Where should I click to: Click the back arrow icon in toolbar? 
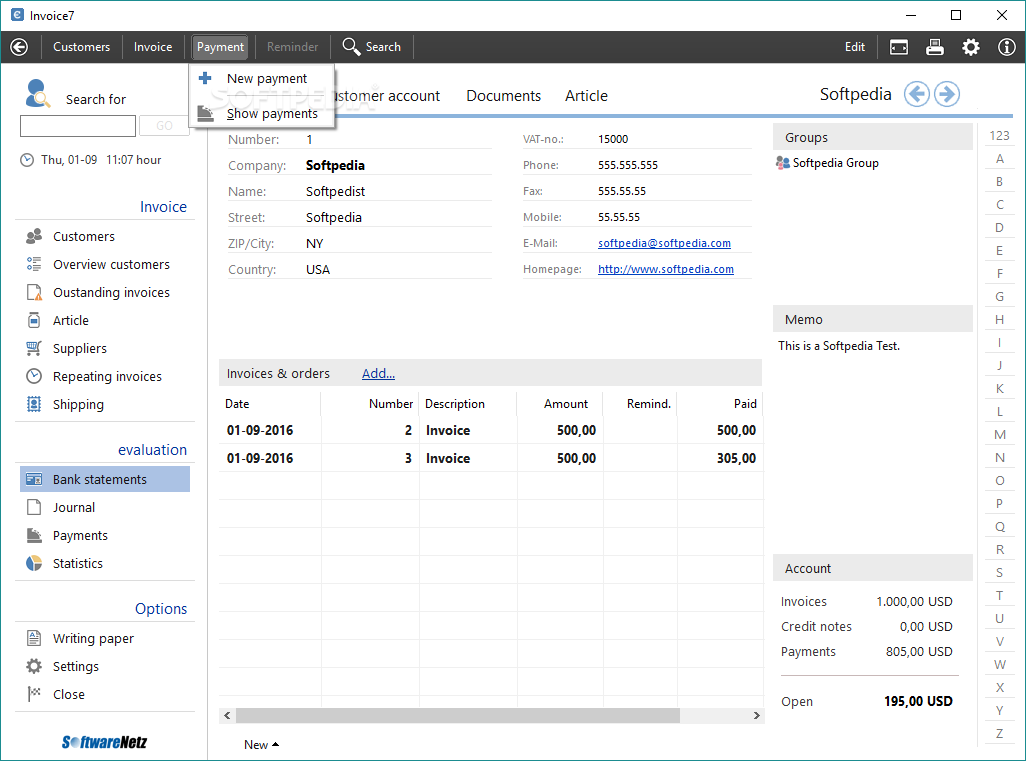point(19,47)
